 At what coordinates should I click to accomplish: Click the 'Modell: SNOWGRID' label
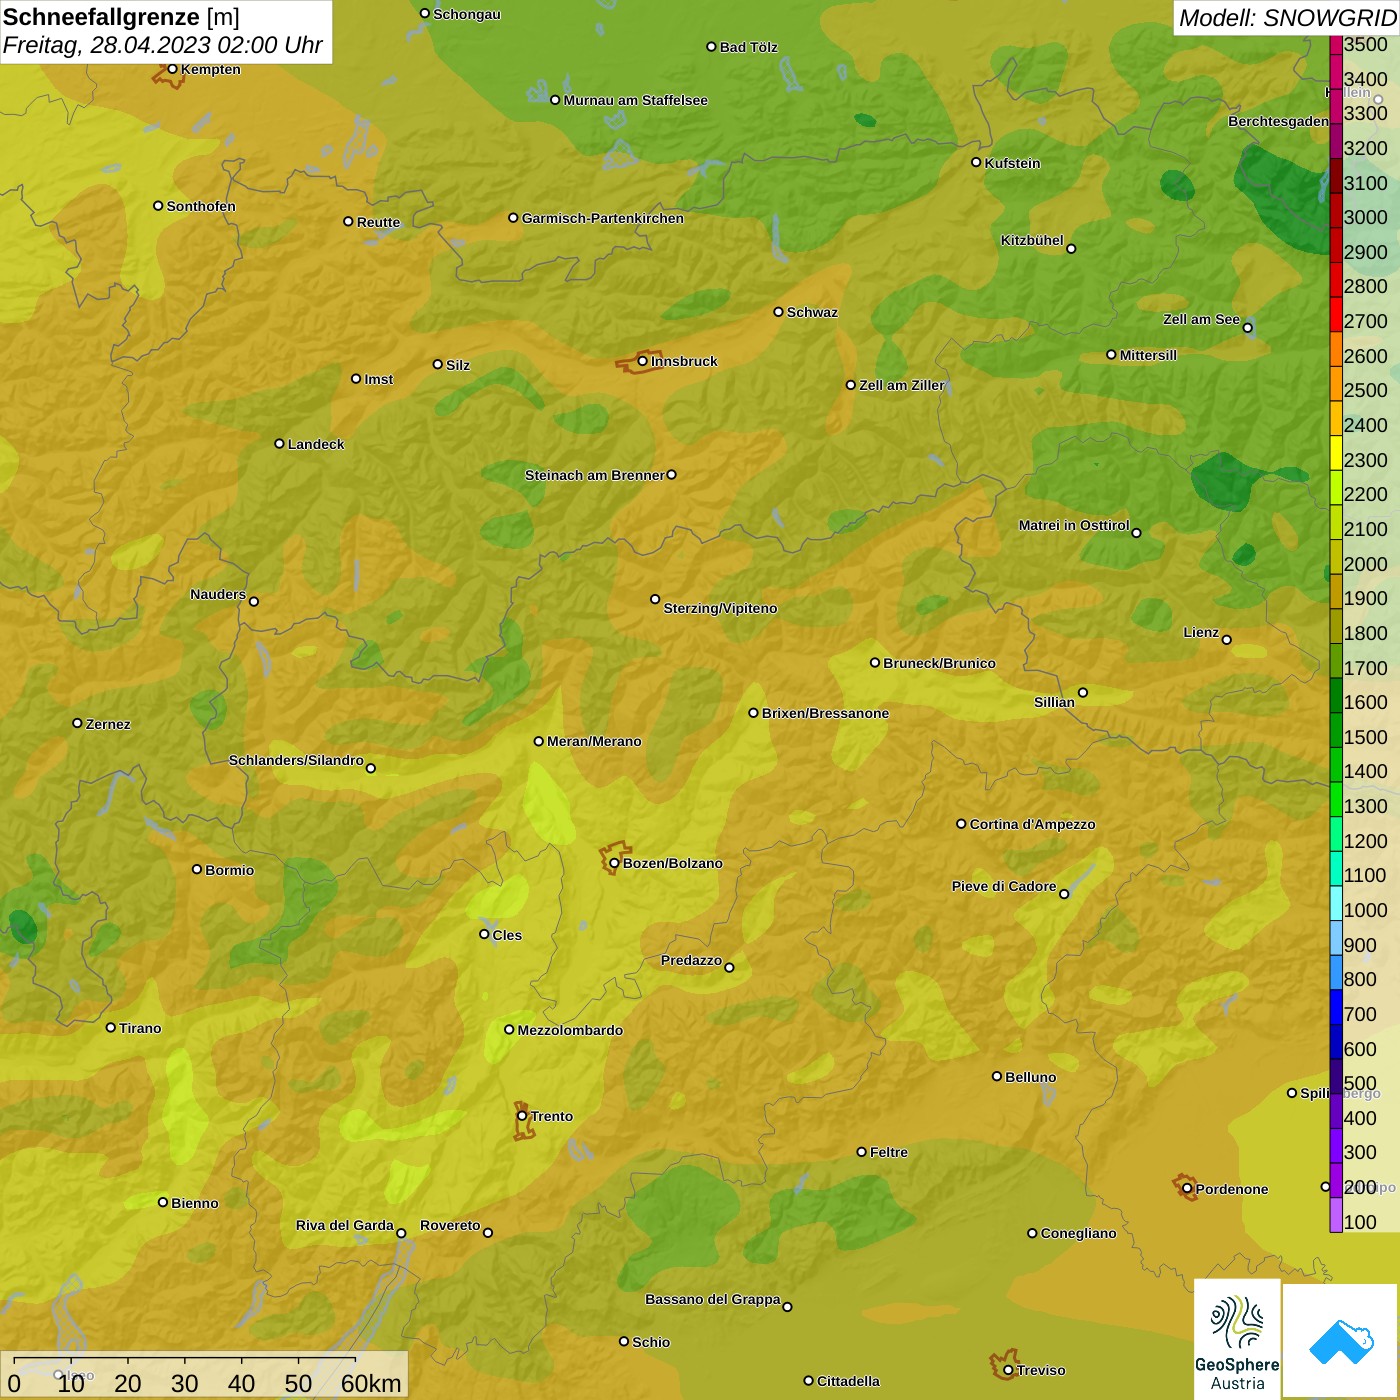pos(1287,18)
